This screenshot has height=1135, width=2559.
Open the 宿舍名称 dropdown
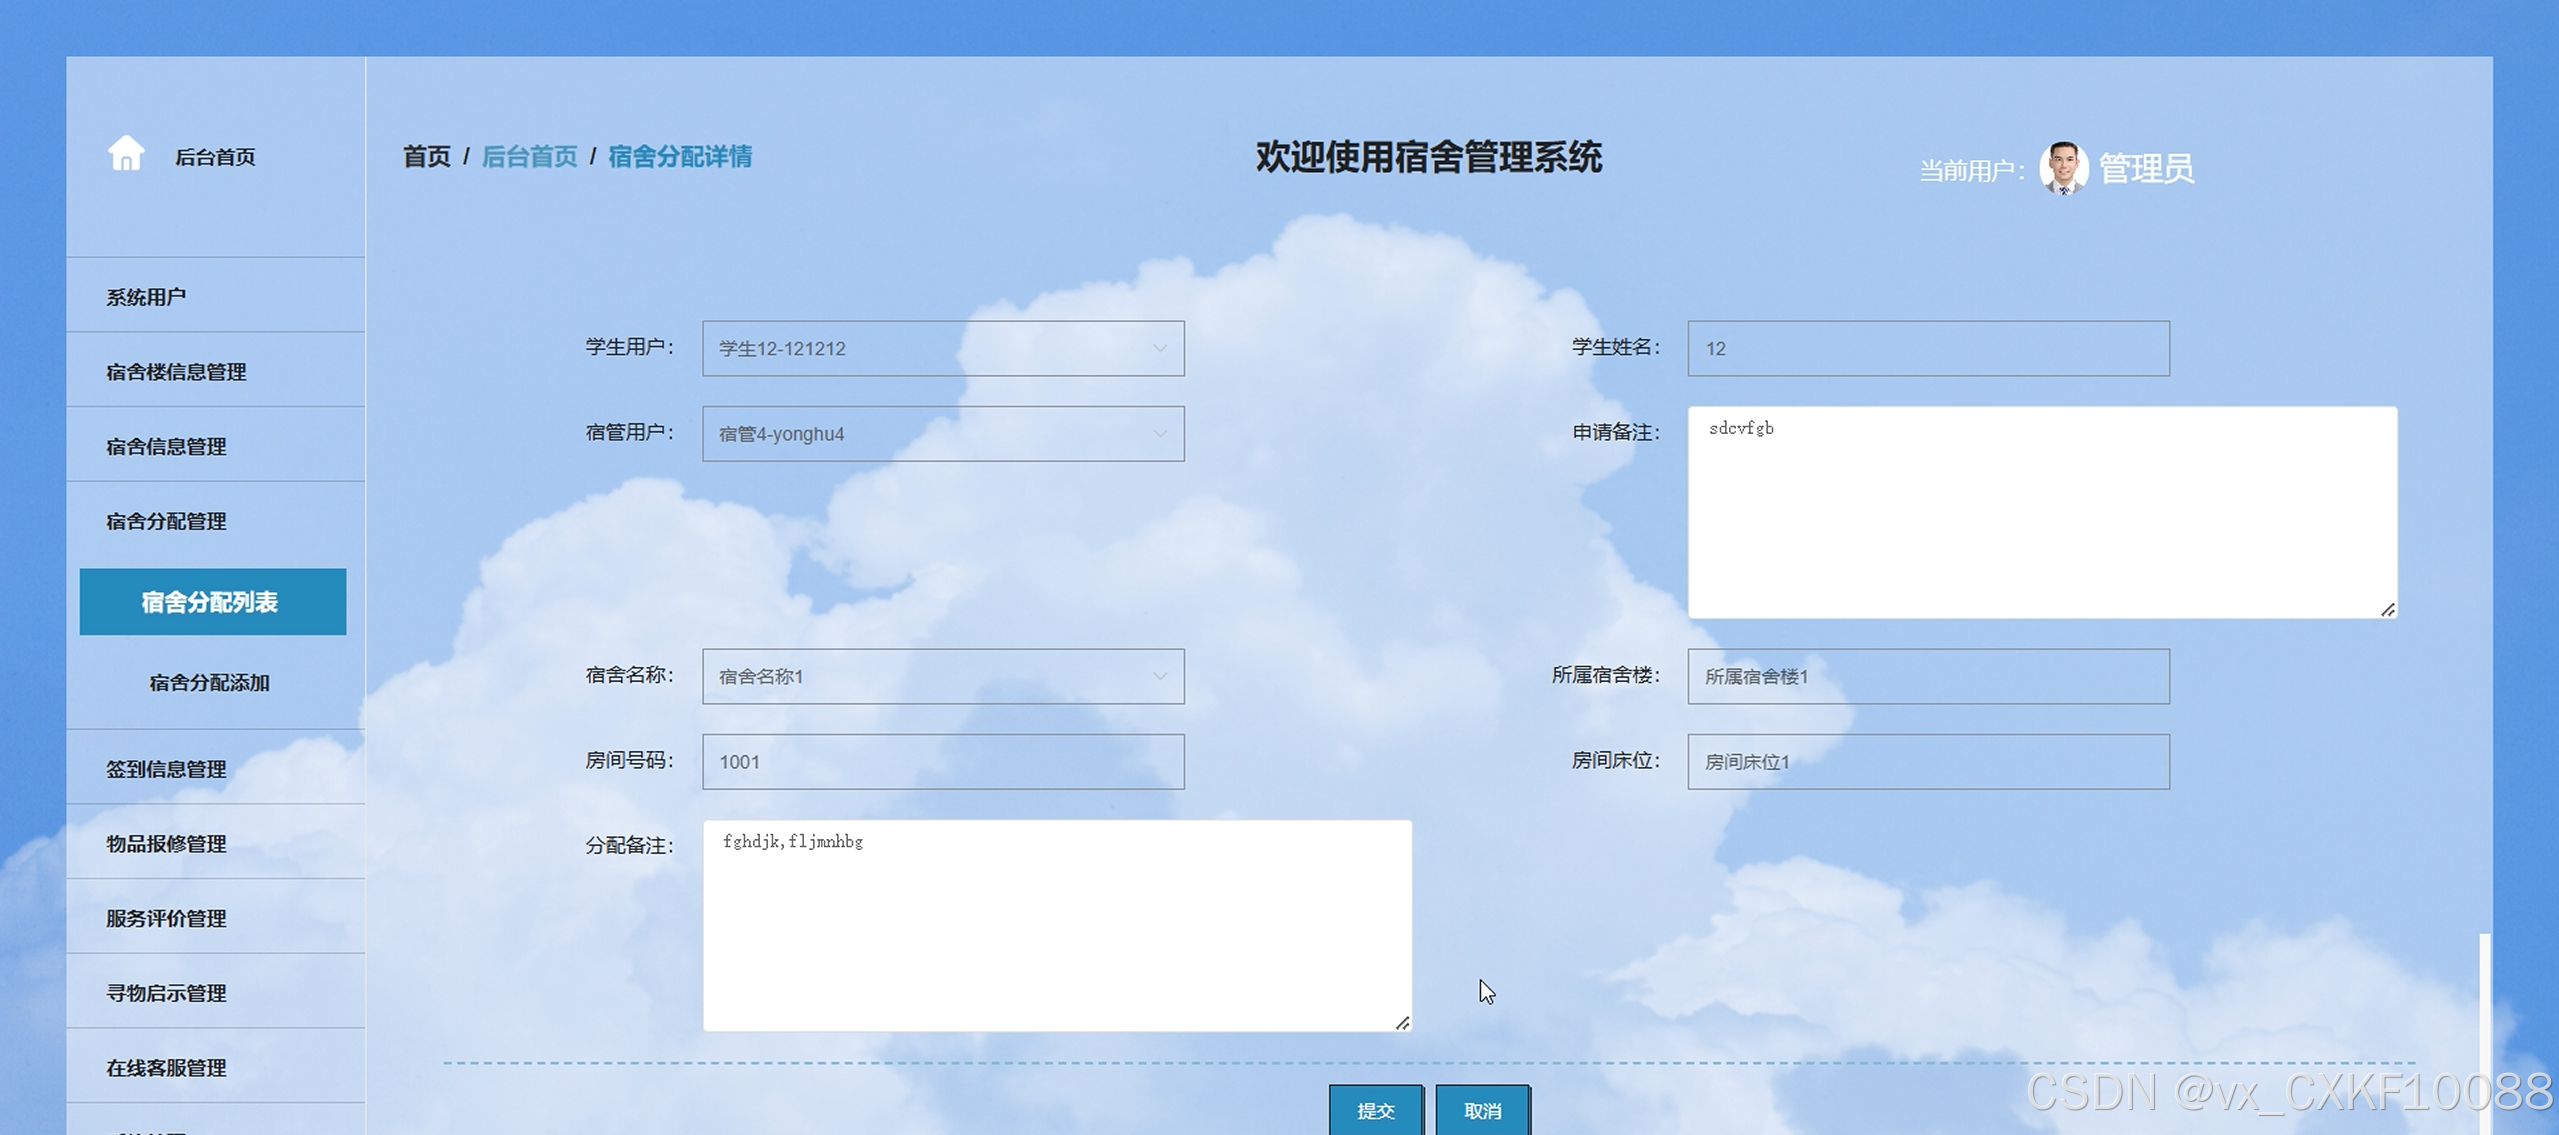click(x=942, y=677)
